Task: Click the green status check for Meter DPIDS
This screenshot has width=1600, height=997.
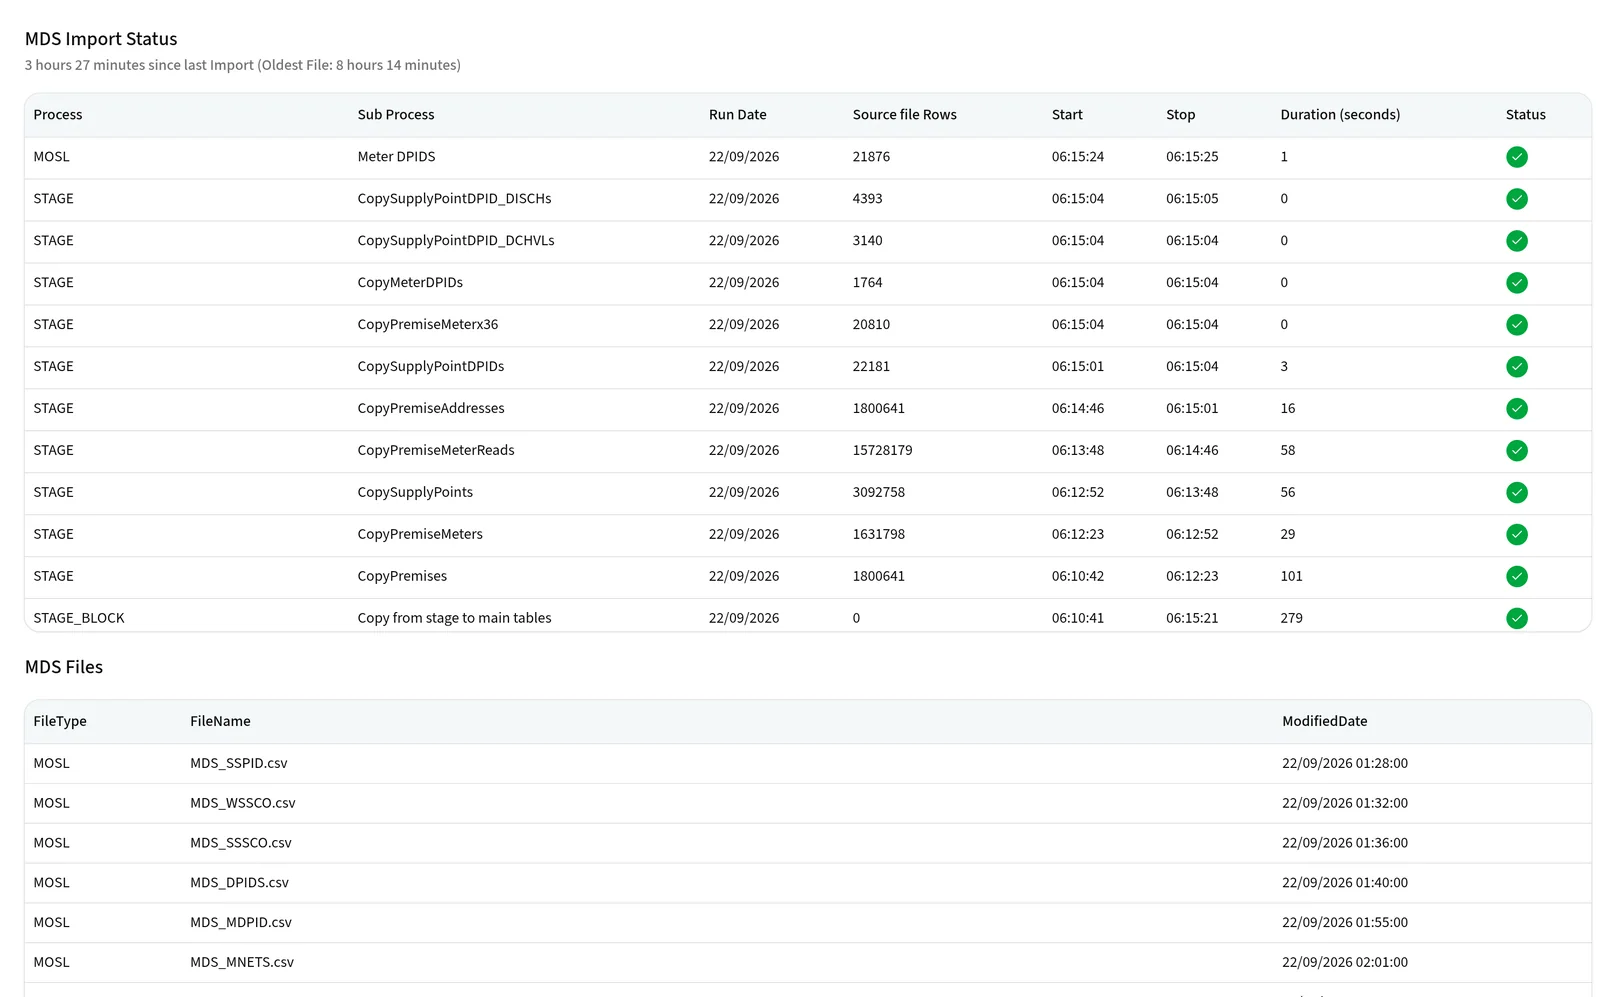Action: [x=1517, y=157]
